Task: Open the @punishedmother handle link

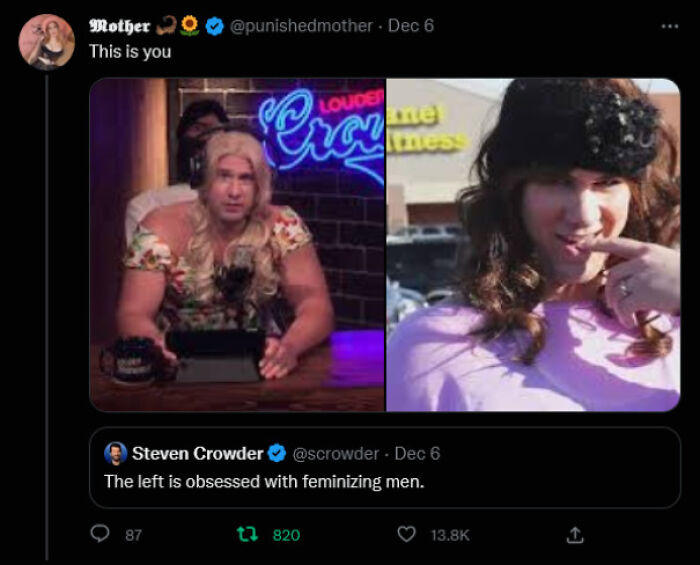Action: [x=301, y=26]
